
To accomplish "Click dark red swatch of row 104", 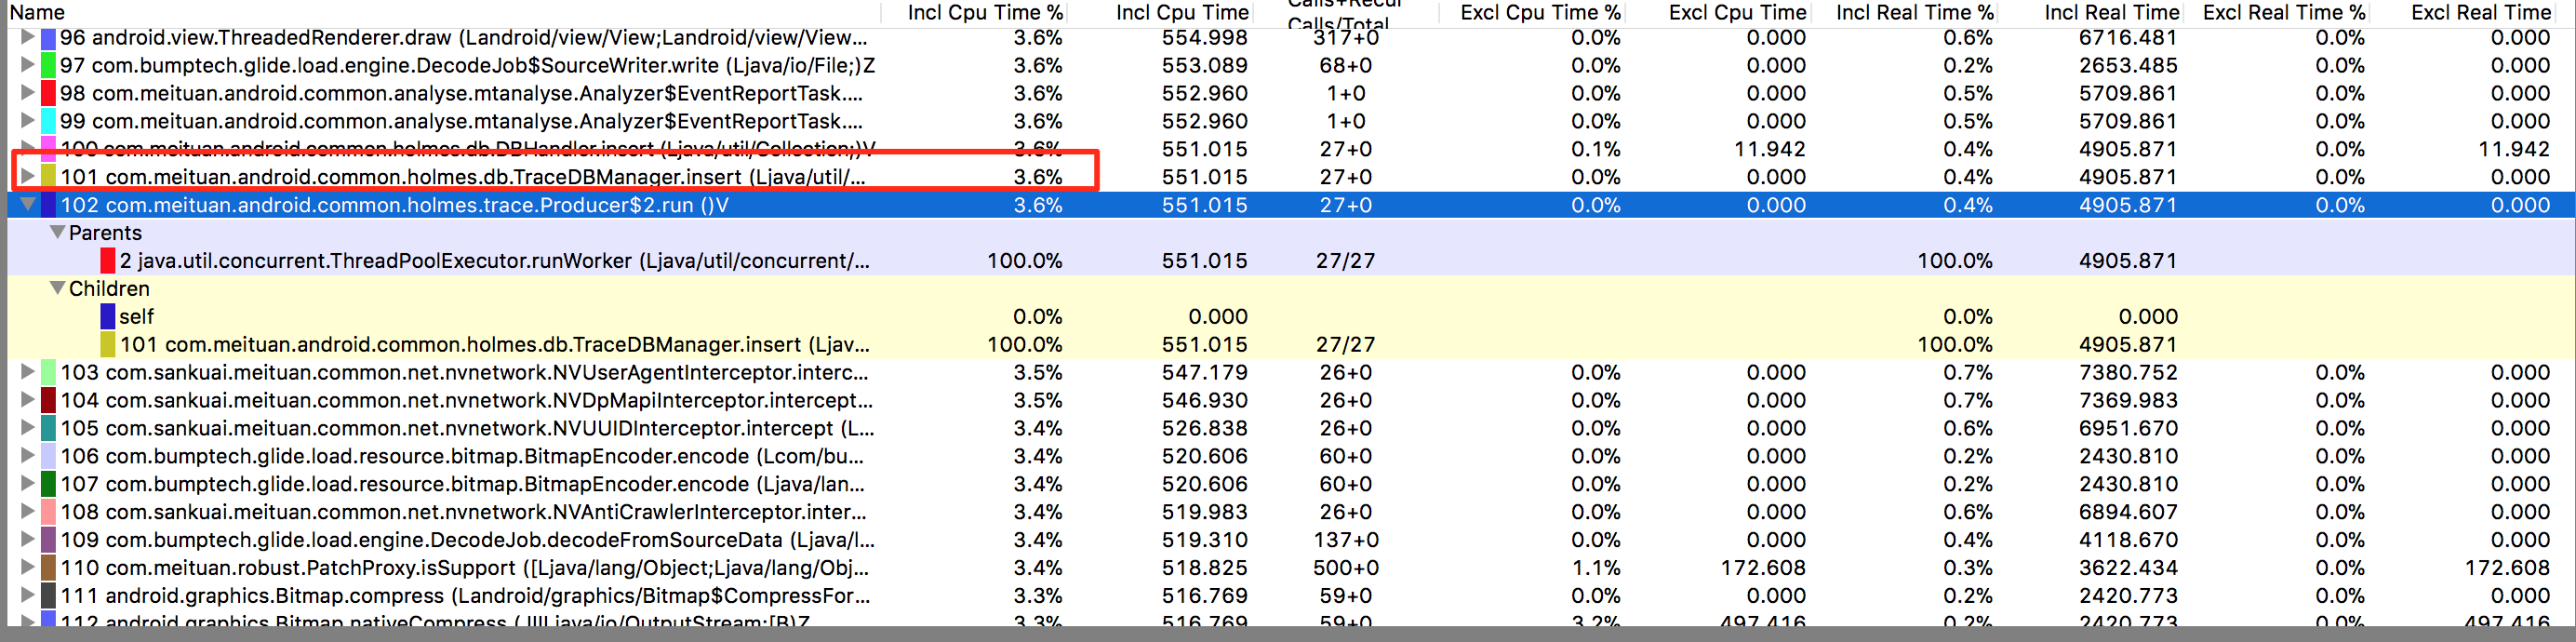I will (x=48, y=401).
